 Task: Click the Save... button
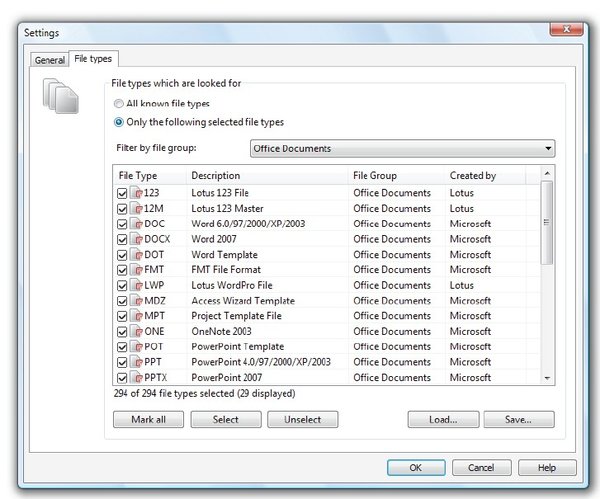pyautogui.click(x=518, y=420)
